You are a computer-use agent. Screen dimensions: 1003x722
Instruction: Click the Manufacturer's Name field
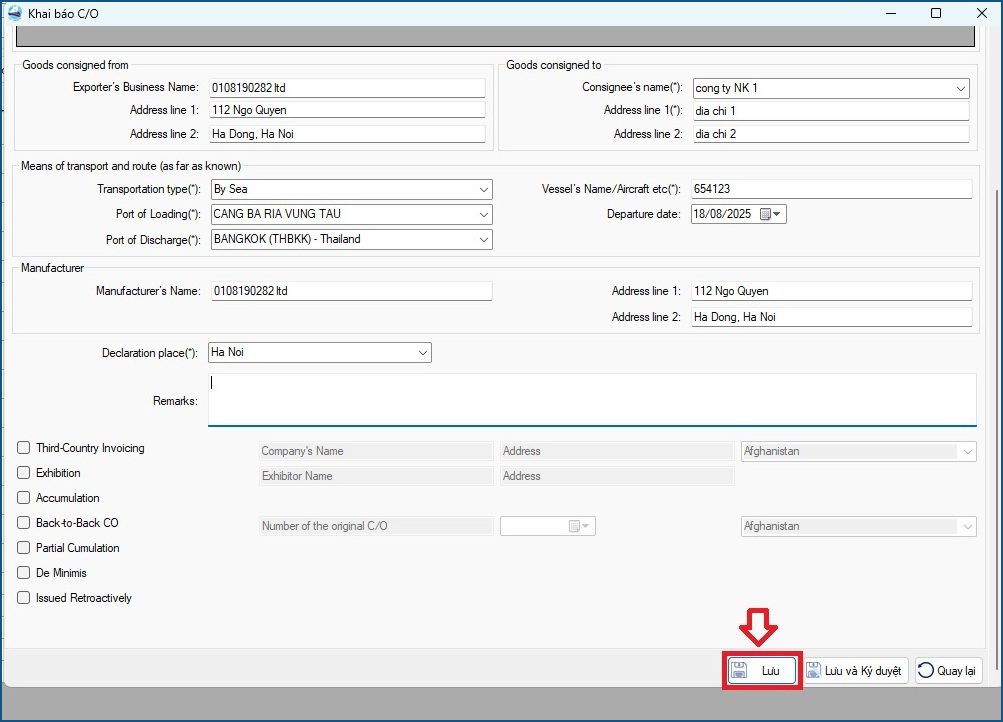351,291
